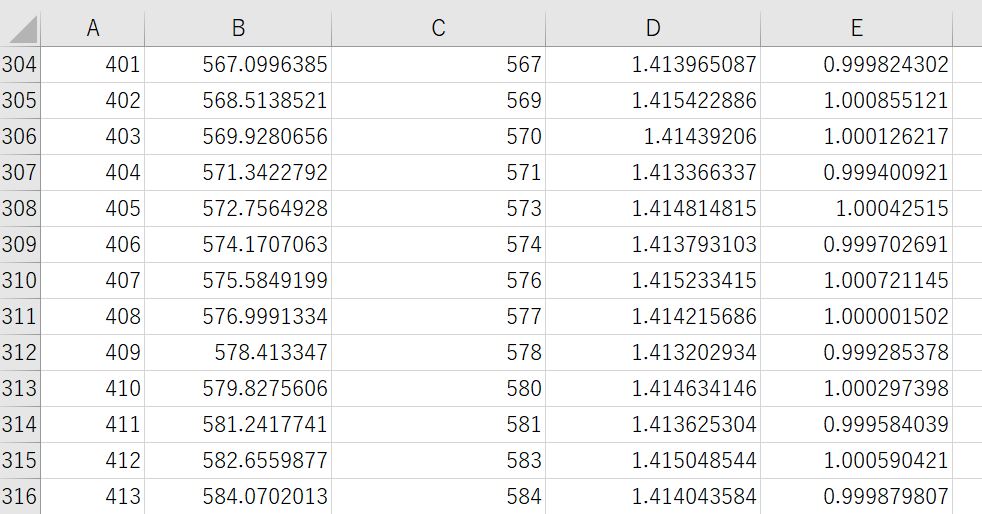Viewport: 982px width, 514px height.
Task: Click cell containing 567.0996385
Action: (x=238, y=64)
